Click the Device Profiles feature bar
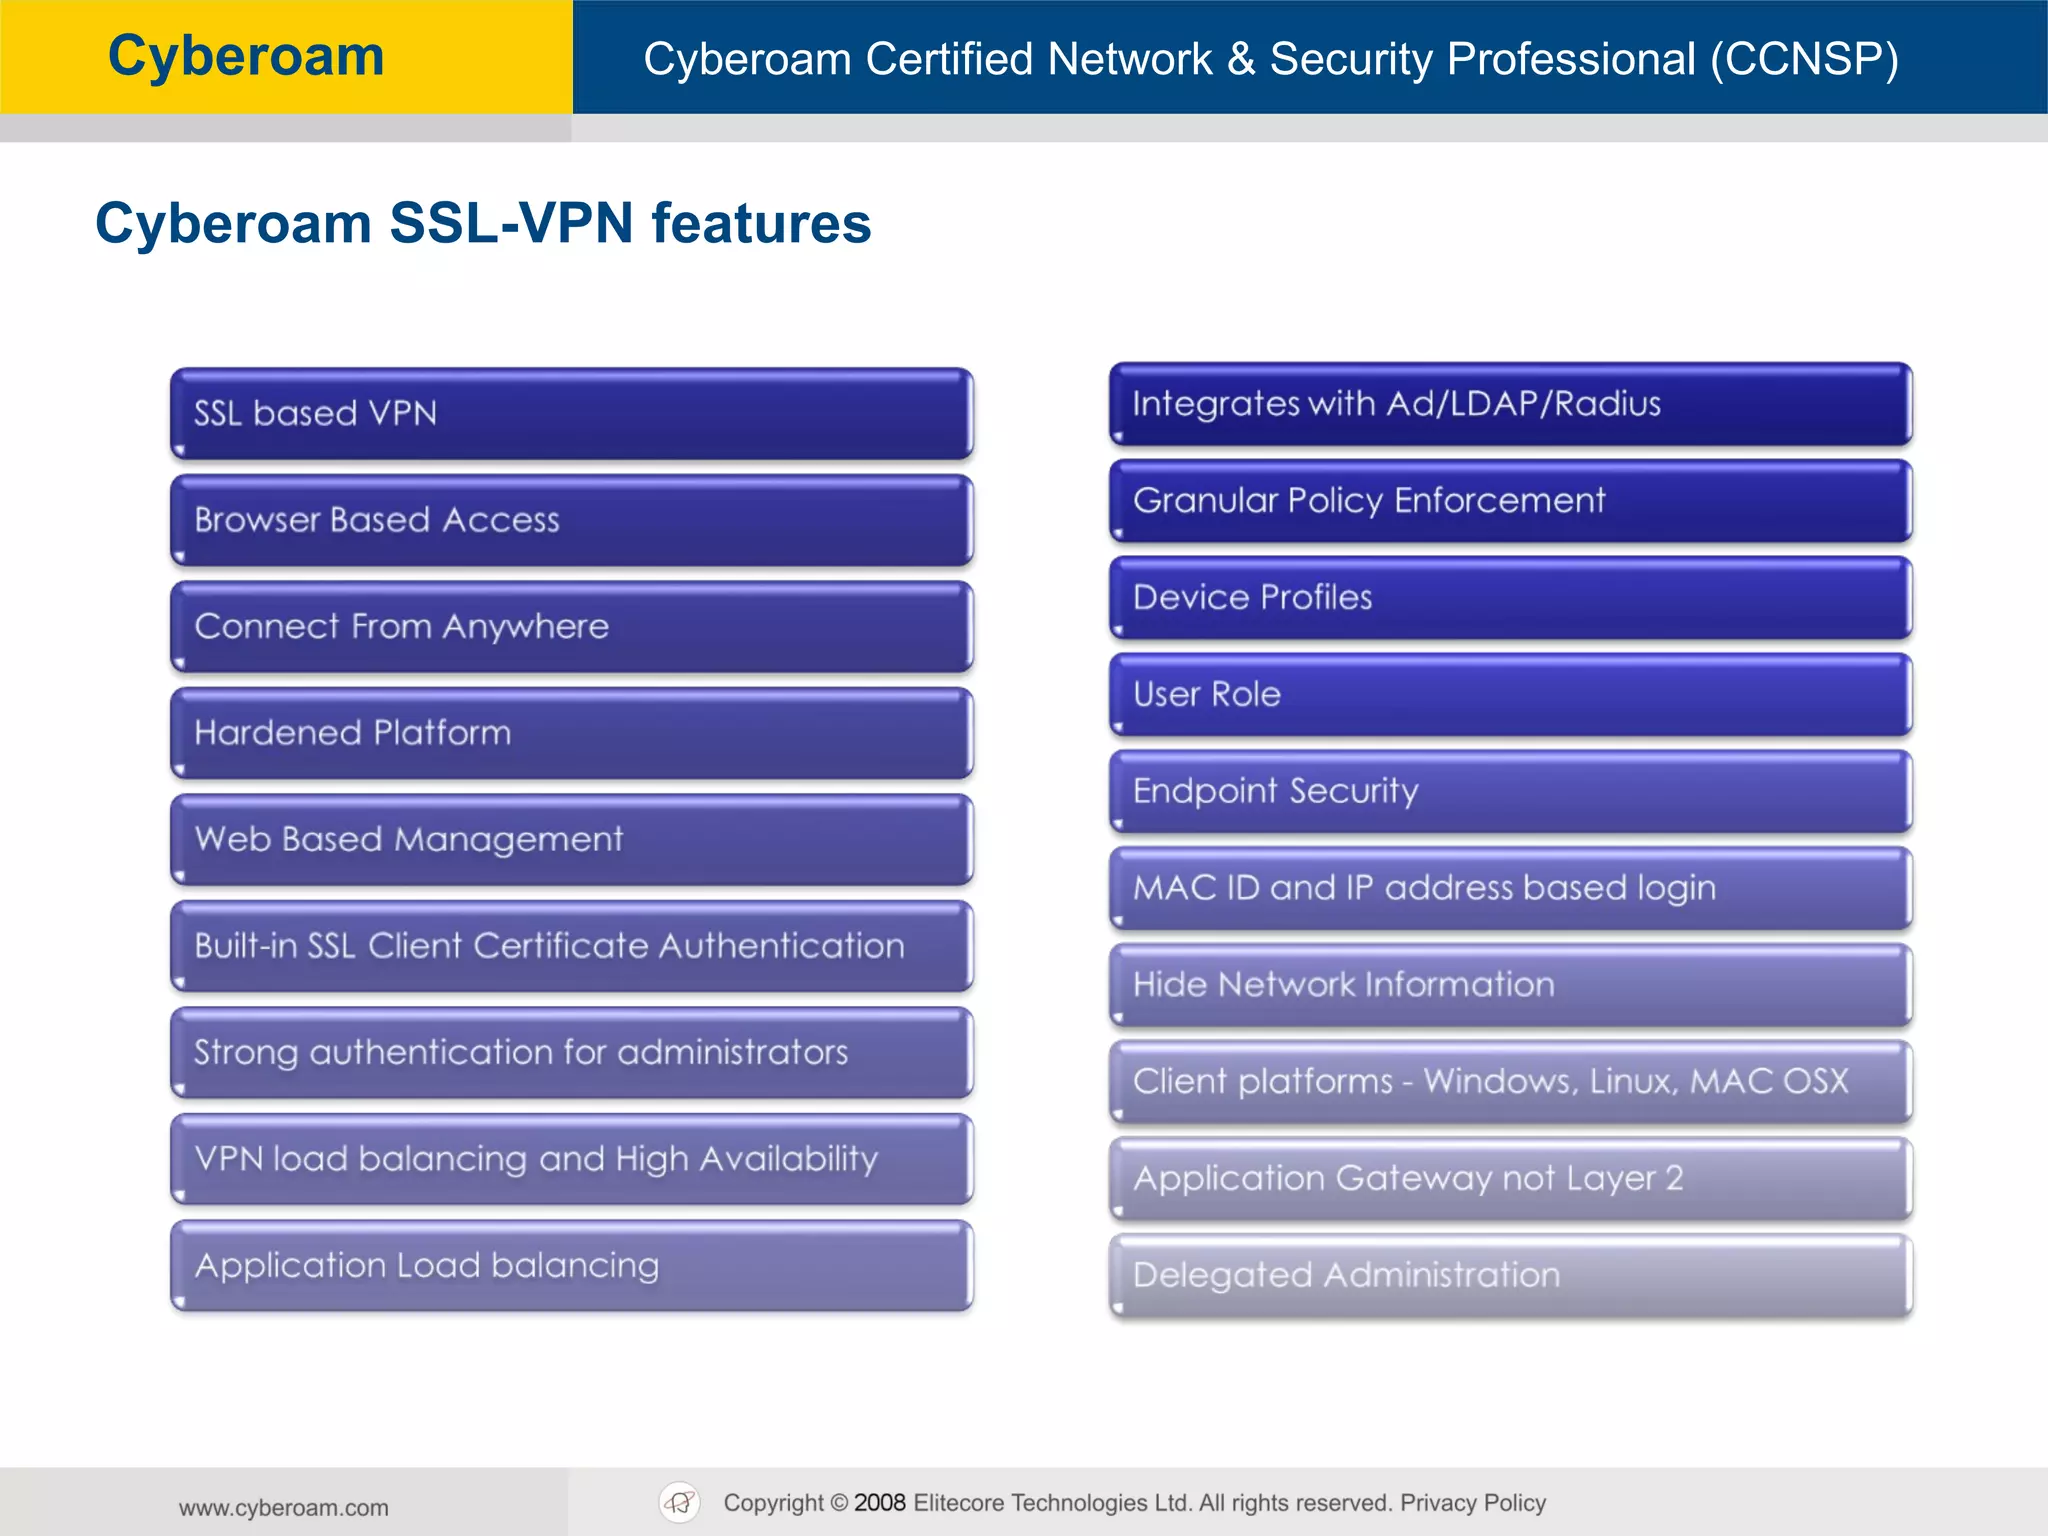This screenshot has width=2048, height=1536. click(1511, 598)
